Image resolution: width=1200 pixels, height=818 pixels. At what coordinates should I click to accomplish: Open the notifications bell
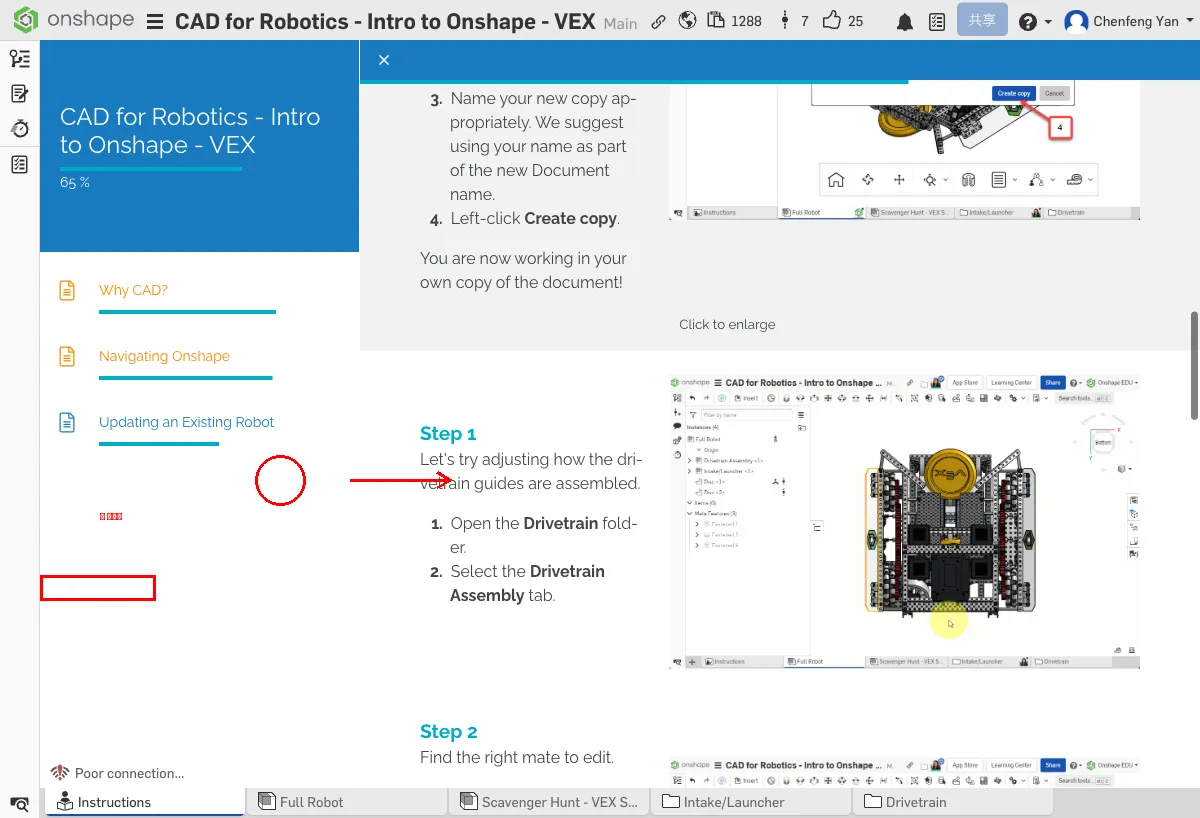[904, 21]
